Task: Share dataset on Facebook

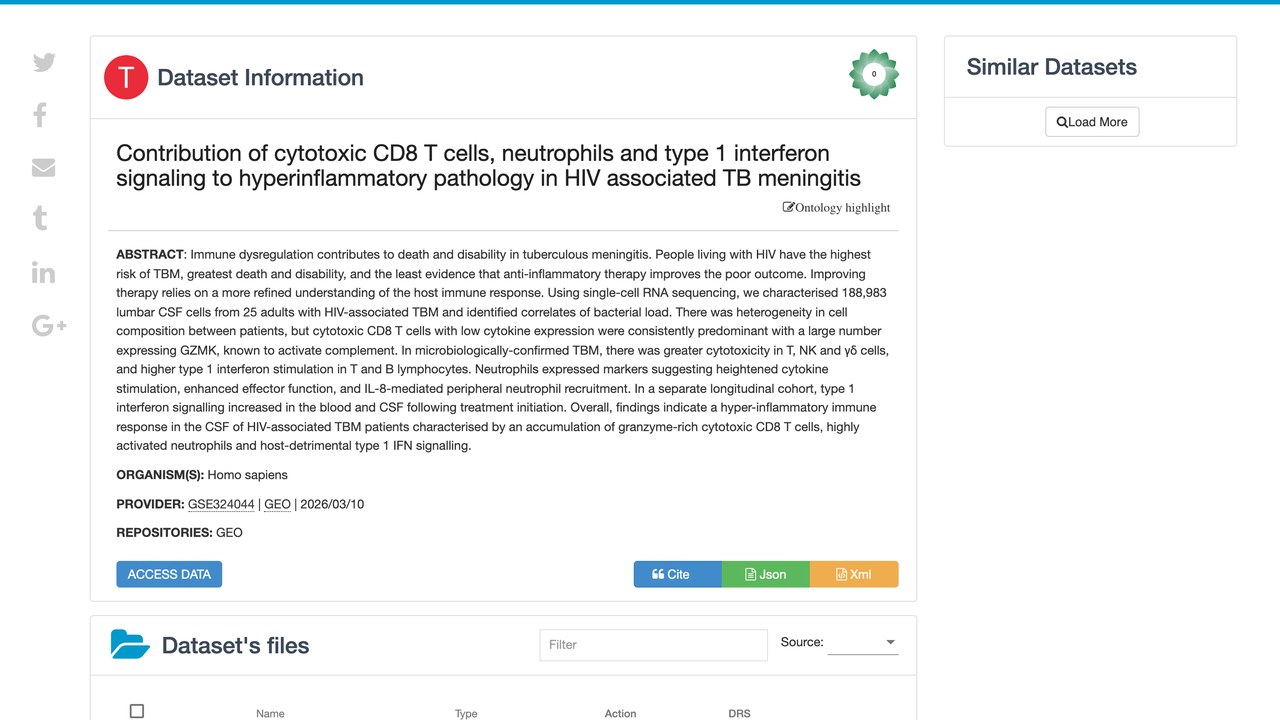Action: click(40, 115)
